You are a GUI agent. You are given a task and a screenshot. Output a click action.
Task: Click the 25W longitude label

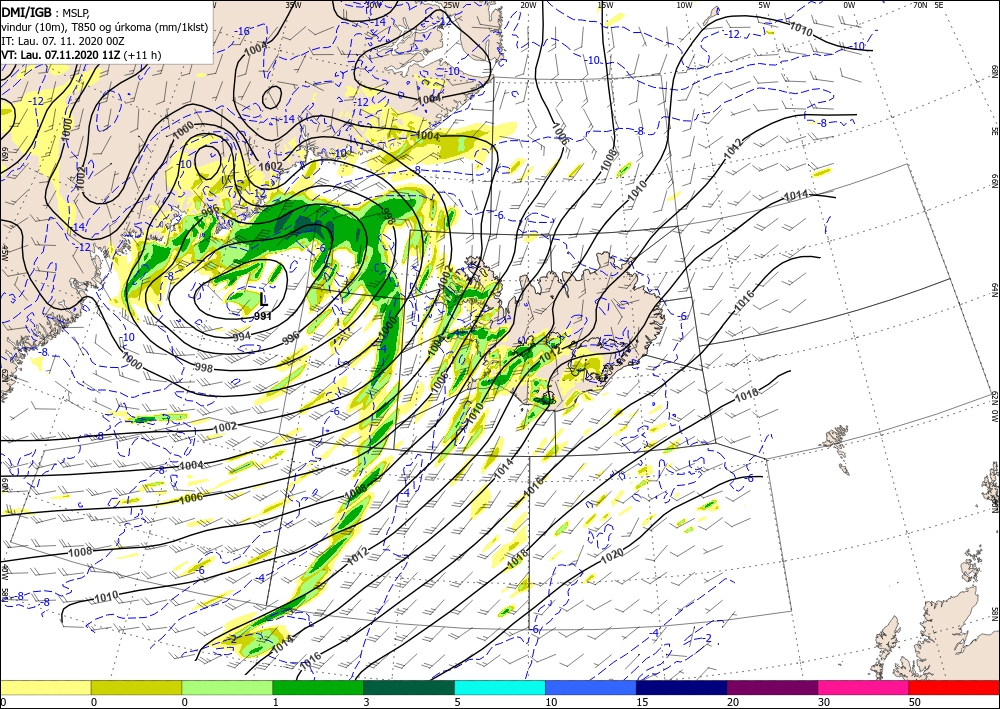451,4
